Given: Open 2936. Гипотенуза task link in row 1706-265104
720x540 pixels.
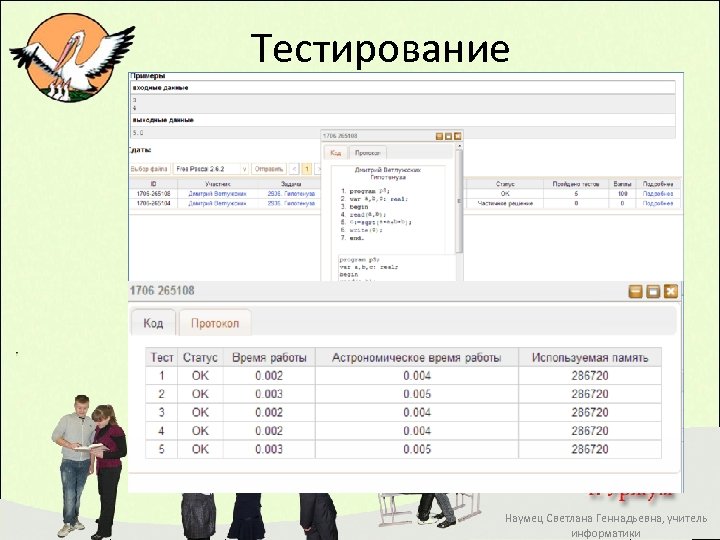Looking at the screenshot, I should [x=291, y=203].
